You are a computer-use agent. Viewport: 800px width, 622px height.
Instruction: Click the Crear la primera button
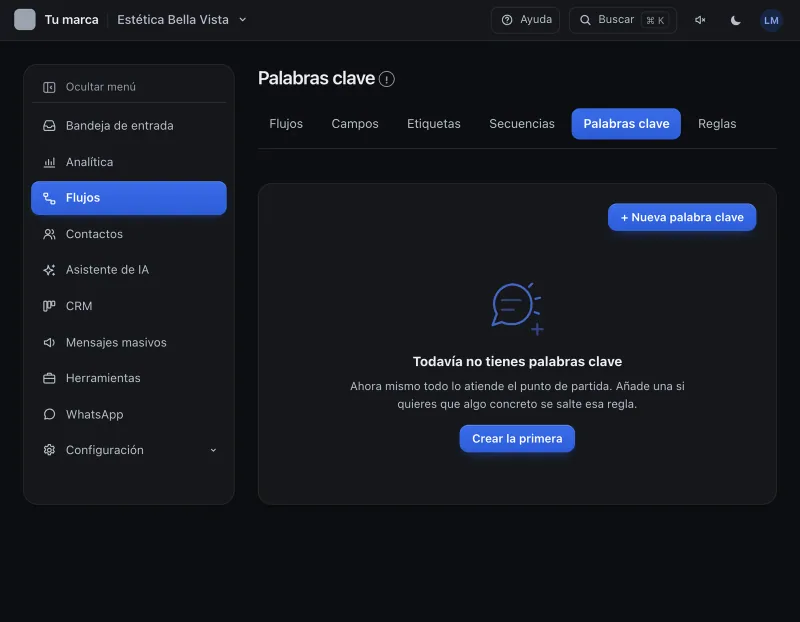tap(517, 438)
